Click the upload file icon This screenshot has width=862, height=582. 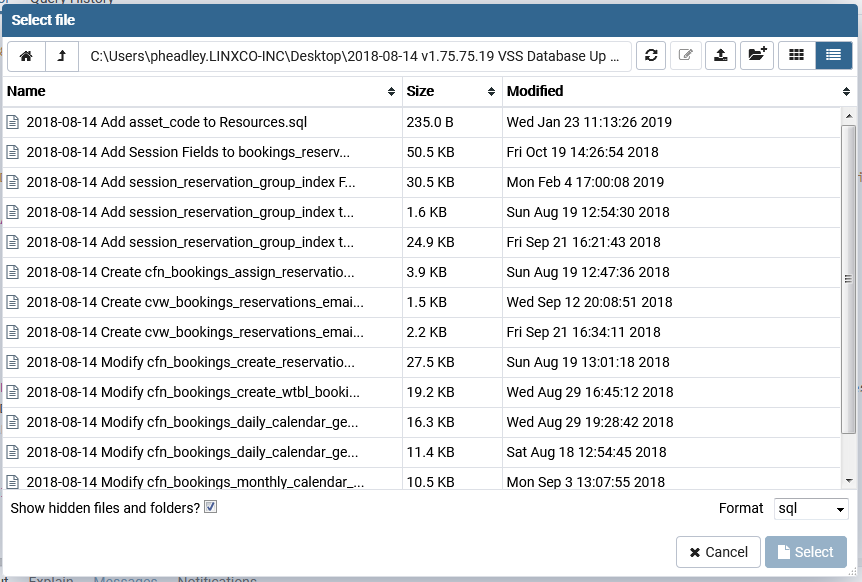(720, 56)
